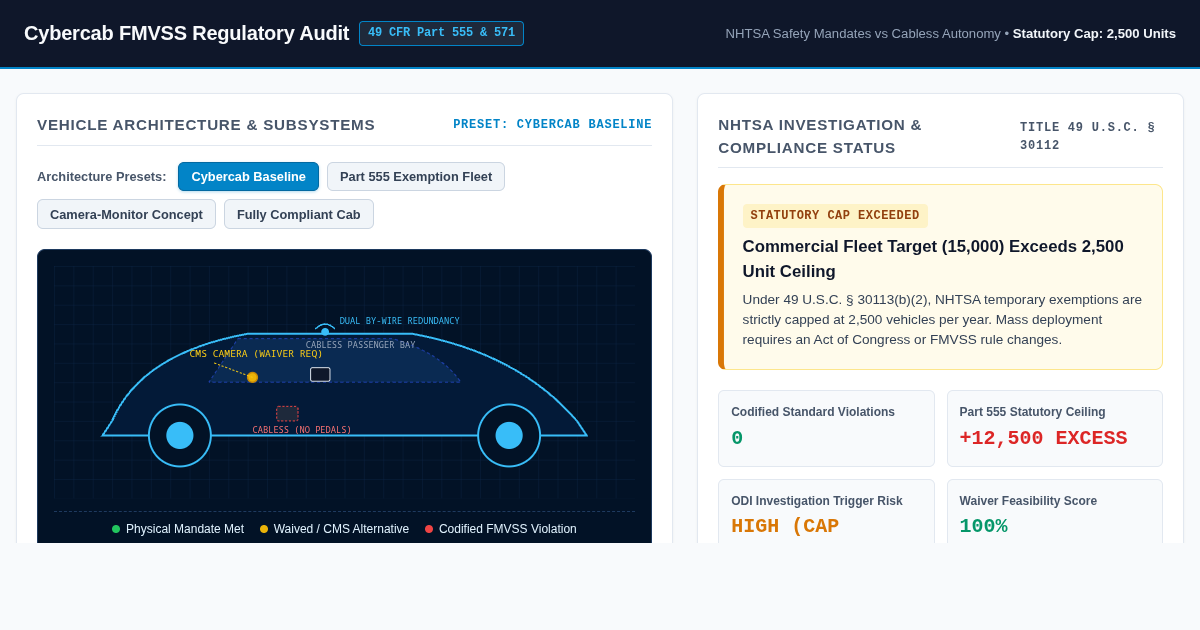Open the Part 555 Statutory Ceiling card

(1055, 428)
